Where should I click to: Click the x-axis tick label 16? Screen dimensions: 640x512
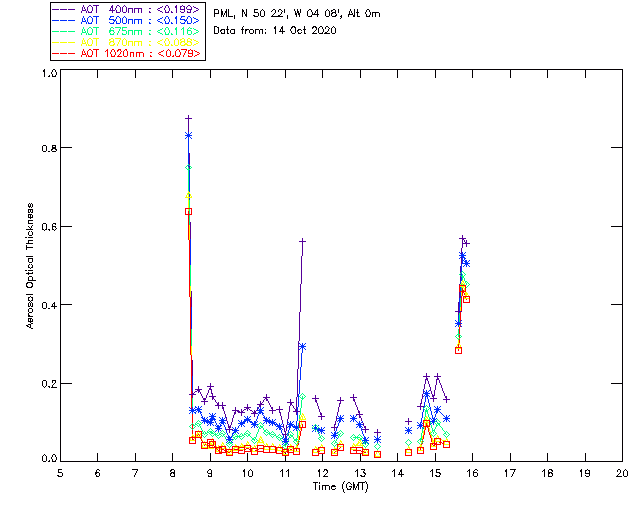pyautogui.click(x=472, y=473)
